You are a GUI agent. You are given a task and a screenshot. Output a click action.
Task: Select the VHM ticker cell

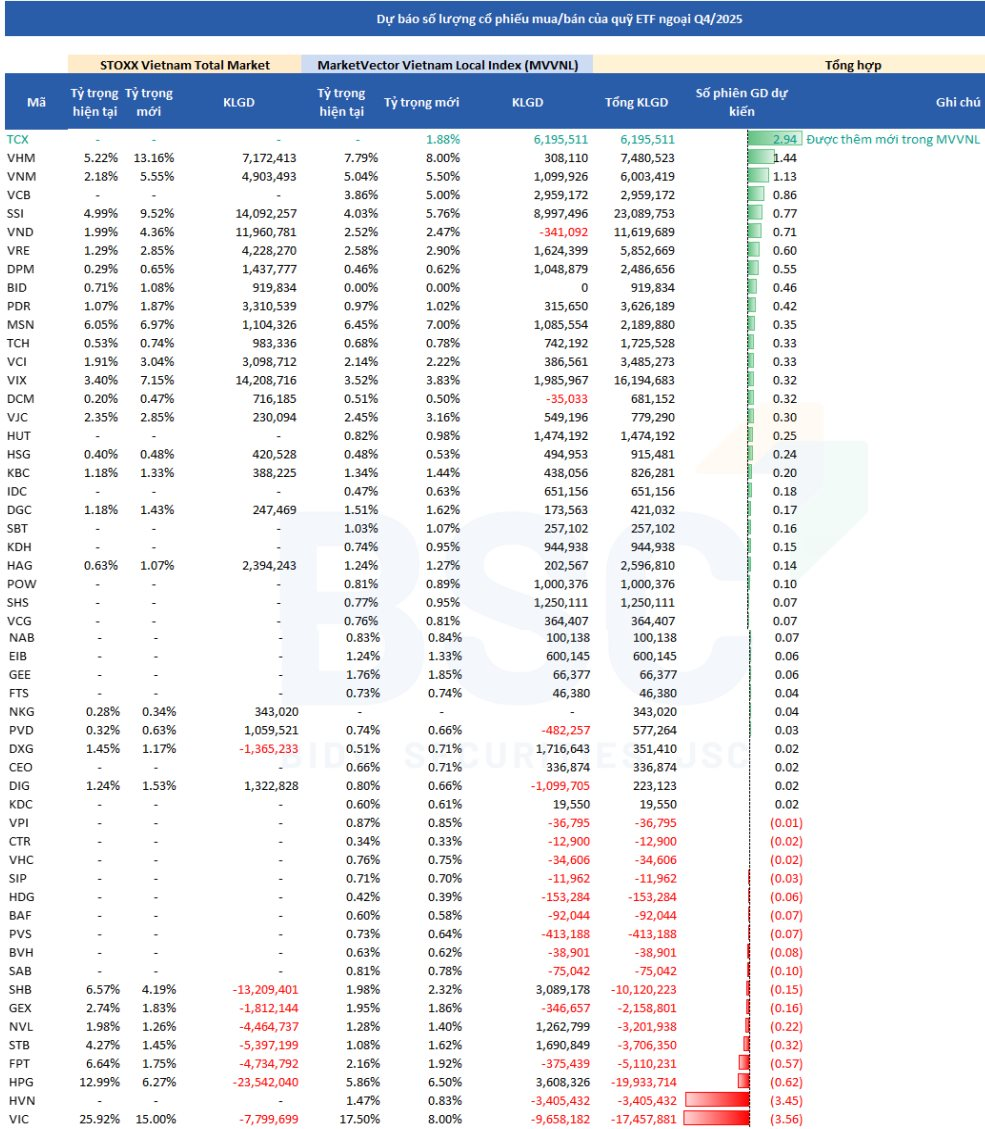(20, 158)
